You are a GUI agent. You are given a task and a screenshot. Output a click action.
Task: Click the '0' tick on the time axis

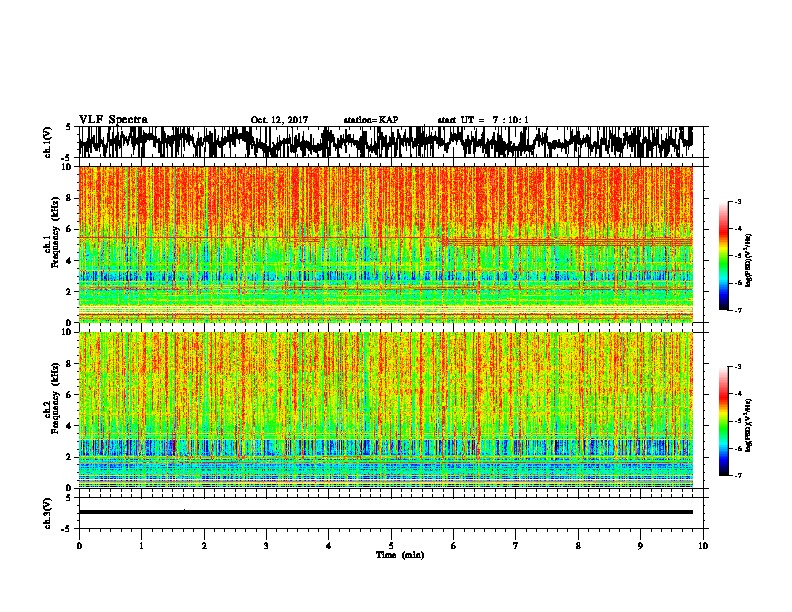tap(79, 546)
